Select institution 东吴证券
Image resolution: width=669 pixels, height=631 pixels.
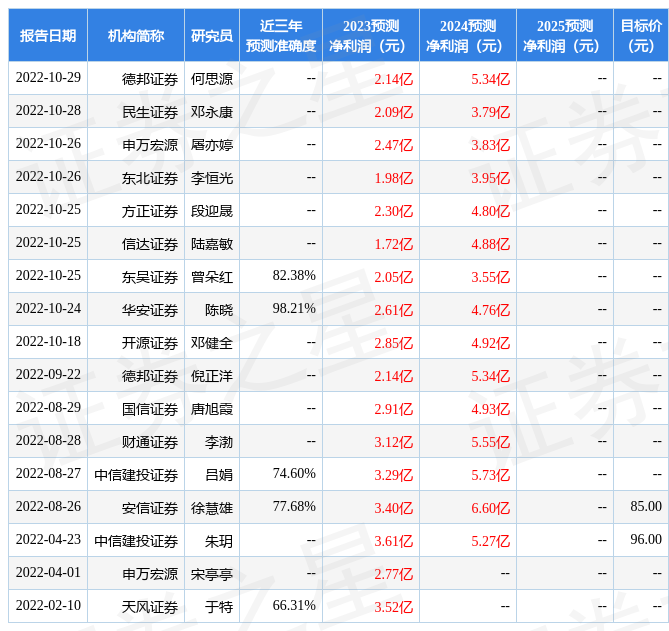click(150, 277)
